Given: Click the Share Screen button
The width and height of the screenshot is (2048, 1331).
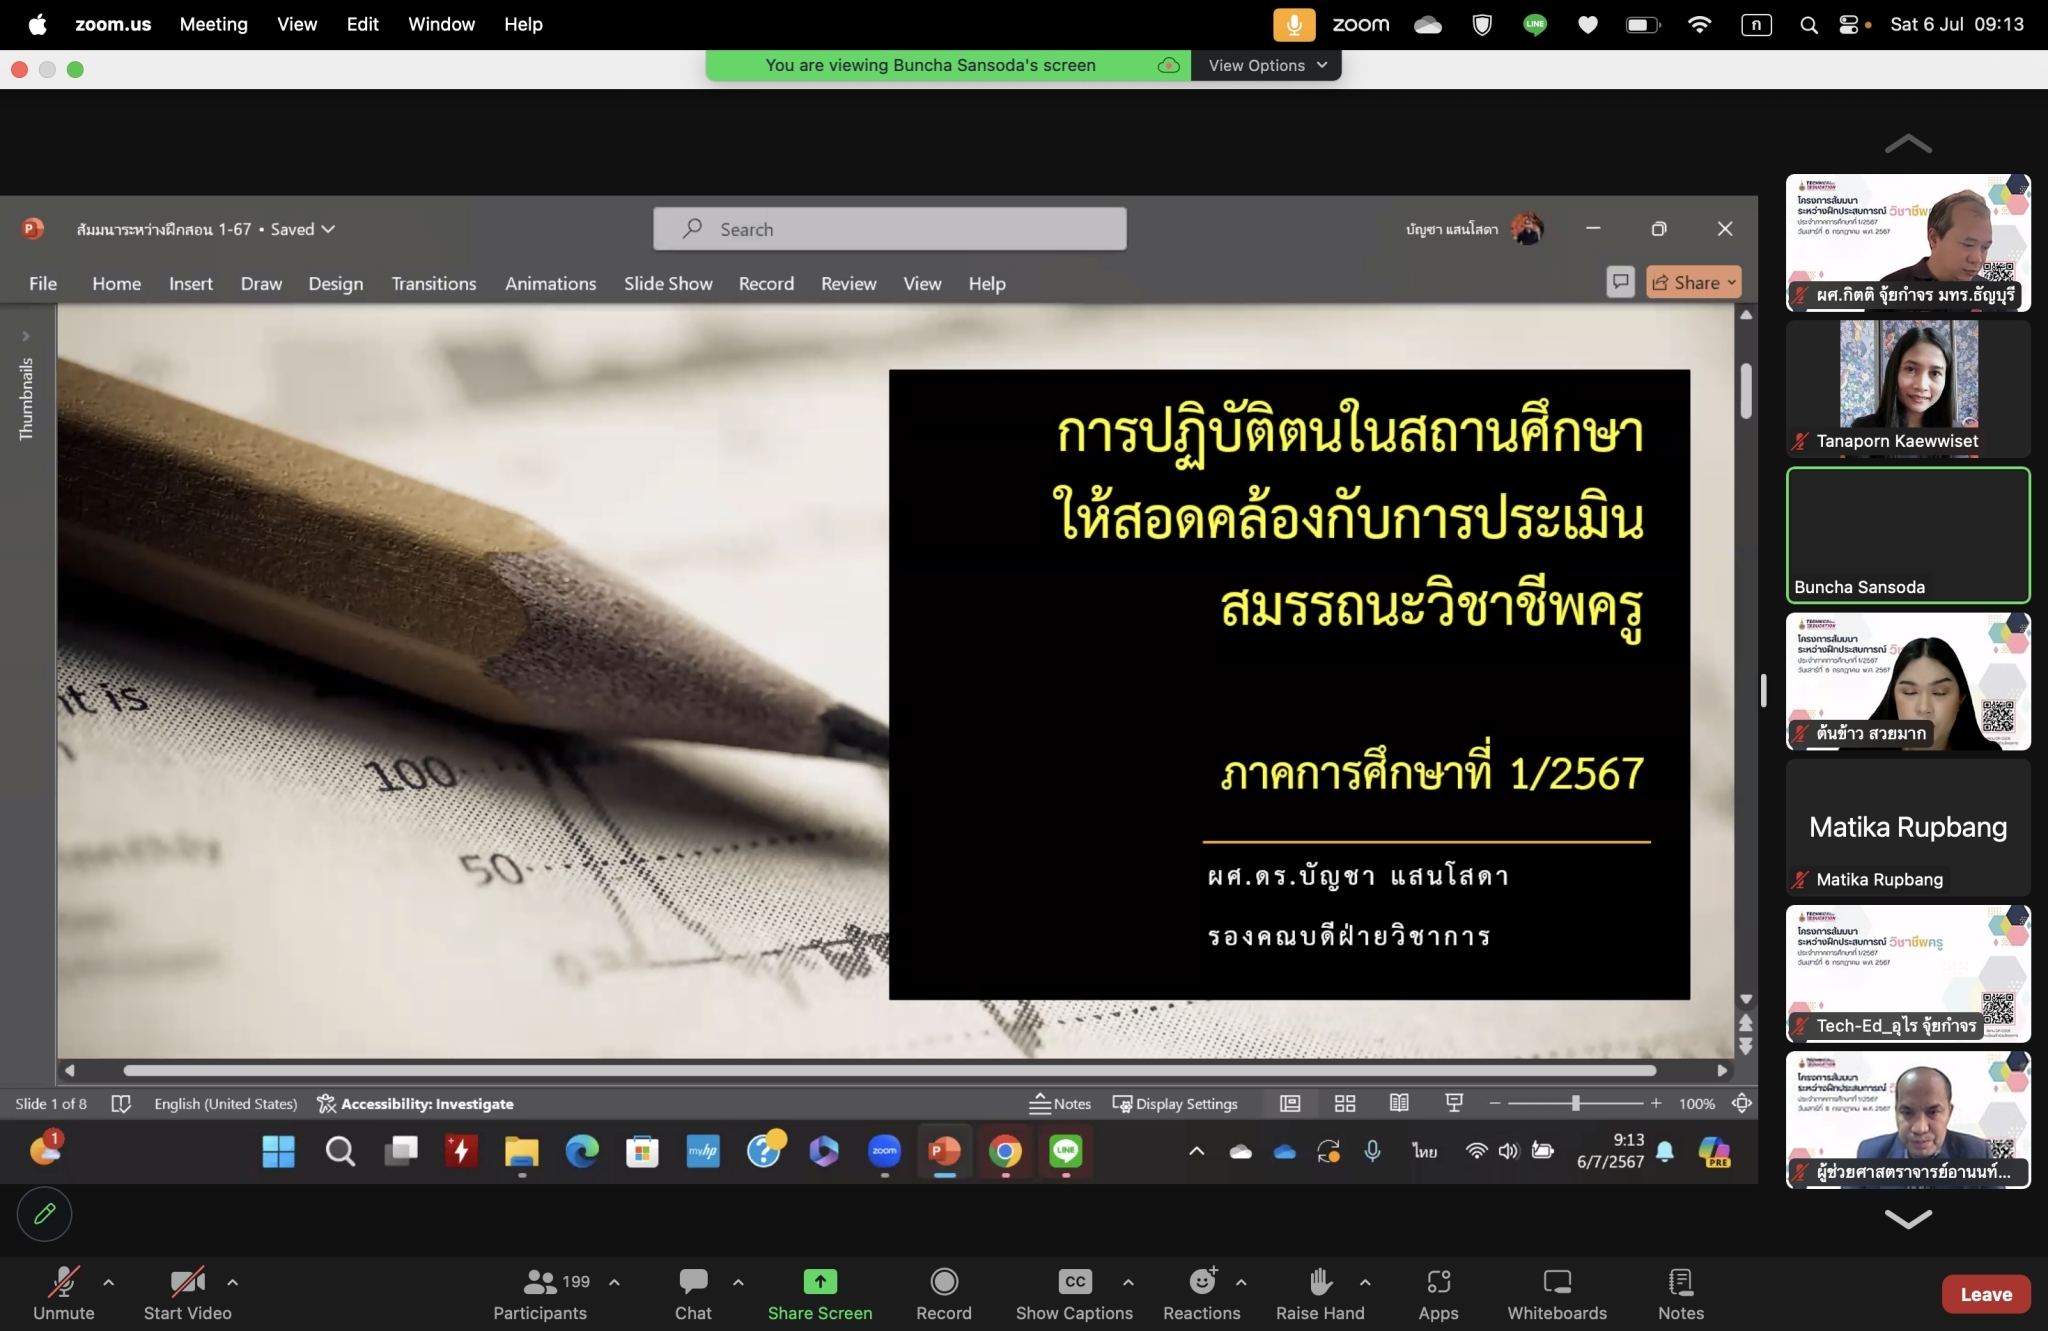Looking at the screenshot, I should point(820,1294).
